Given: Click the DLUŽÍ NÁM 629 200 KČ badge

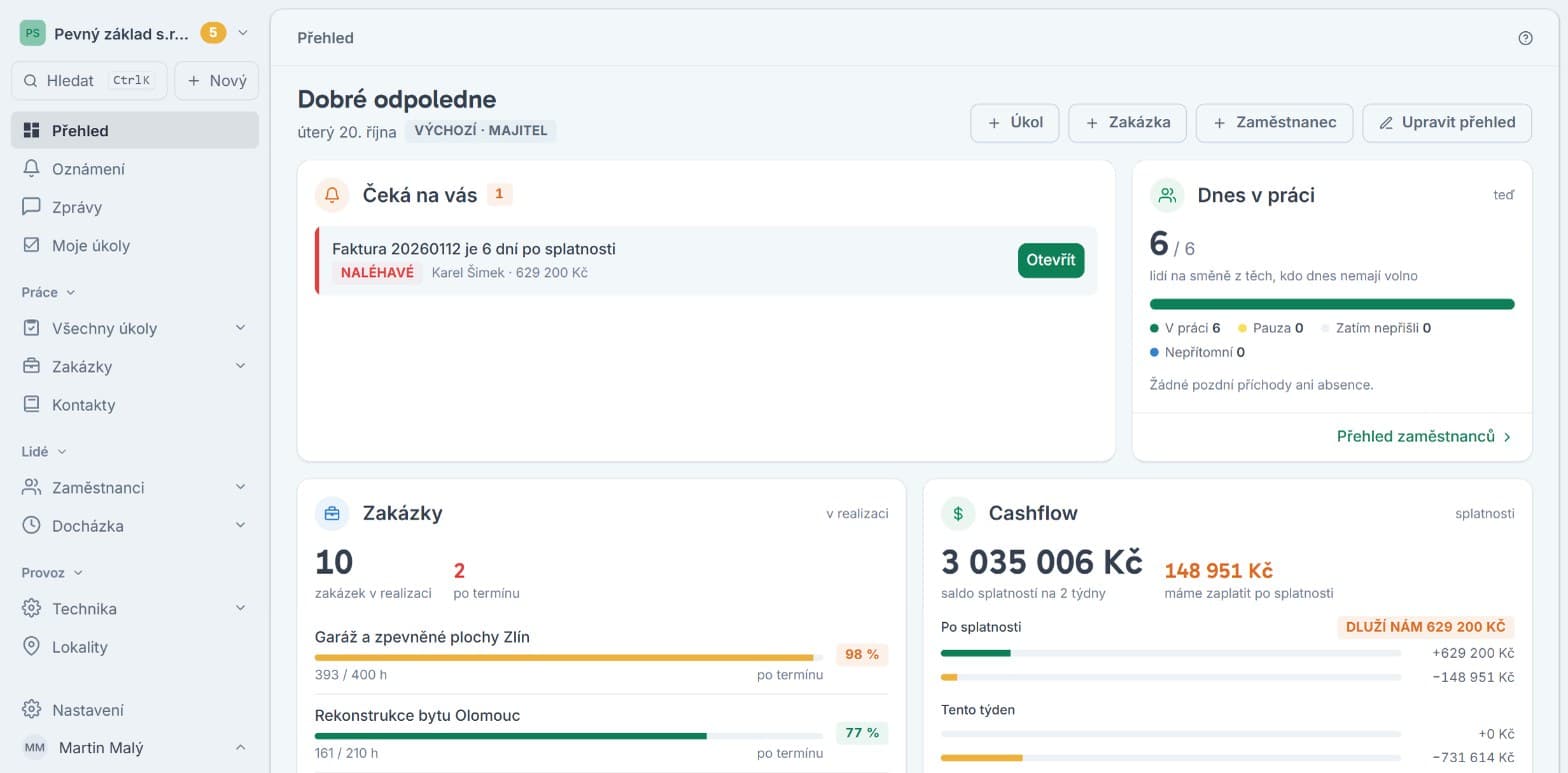Looking at the screenshot, I should (x=1426, y=627).
